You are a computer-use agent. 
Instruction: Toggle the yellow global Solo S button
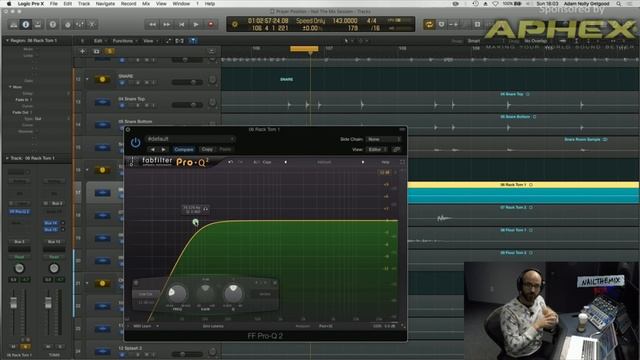pyautogui.click(x=109, y=51)
